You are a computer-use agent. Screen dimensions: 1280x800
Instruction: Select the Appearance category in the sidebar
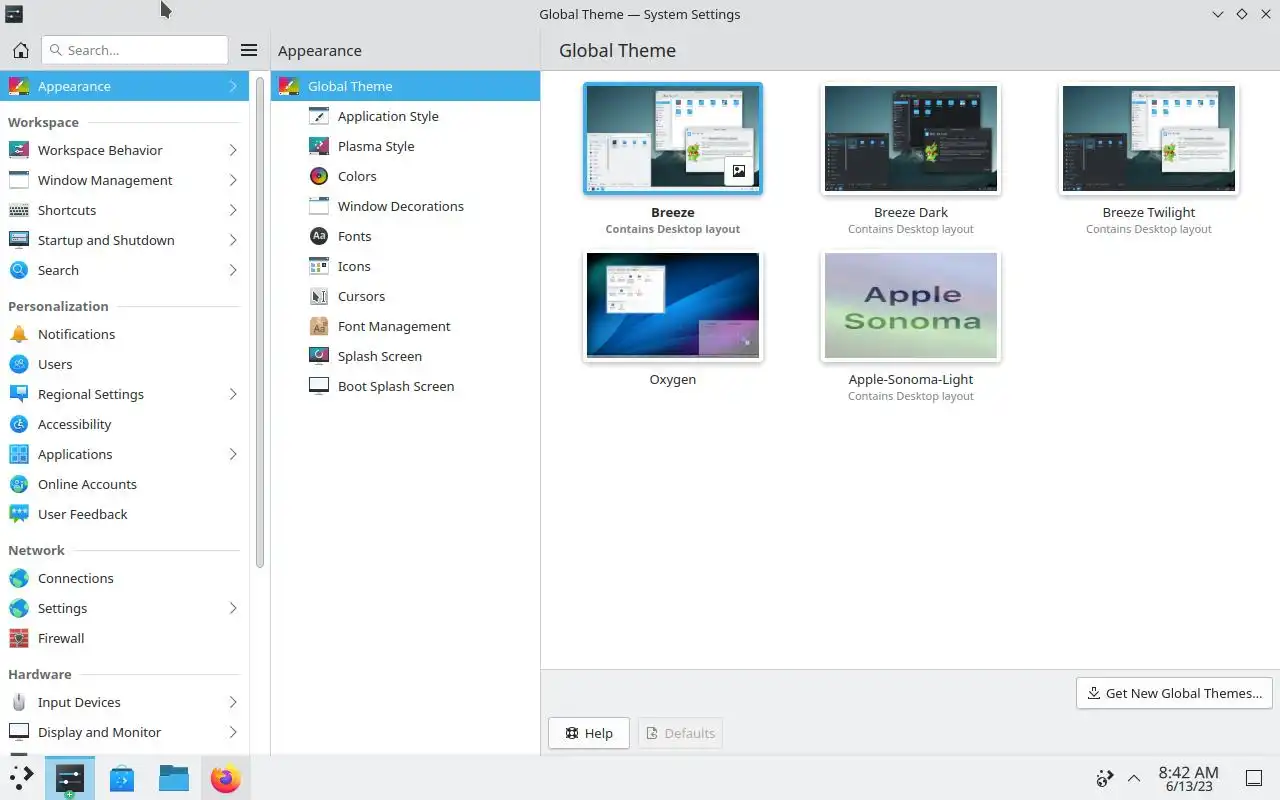pos(124,86)
